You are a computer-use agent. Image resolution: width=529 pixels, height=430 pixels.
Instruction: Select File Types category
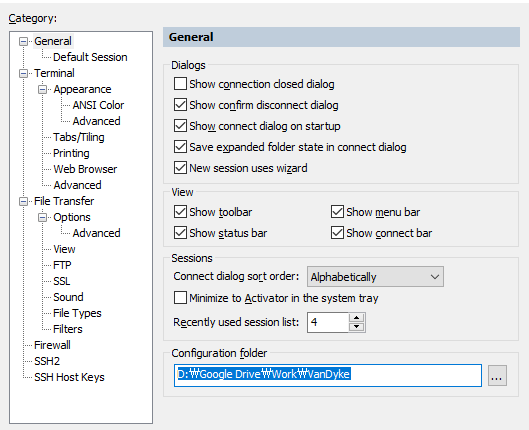pos(77,313)
